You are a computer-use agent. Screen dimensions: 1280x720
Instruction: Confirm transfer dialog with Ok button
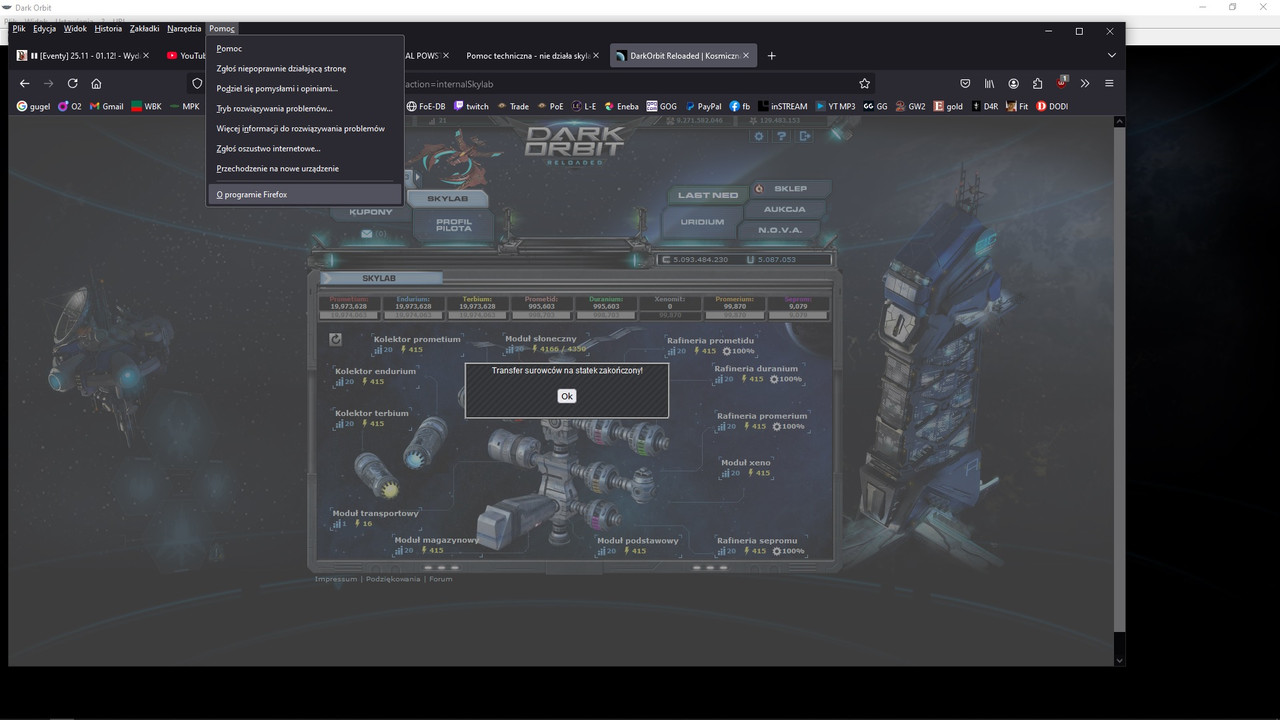pos(567,396)
